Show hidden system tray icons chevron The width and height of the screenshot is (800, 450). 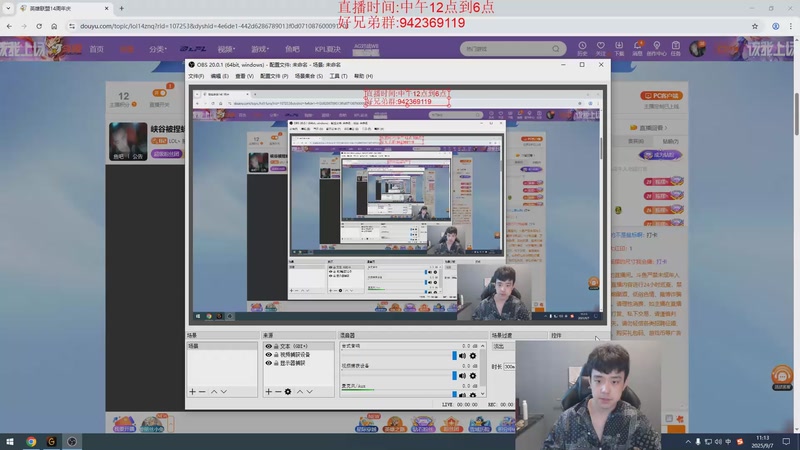click(x=688, y=442)
